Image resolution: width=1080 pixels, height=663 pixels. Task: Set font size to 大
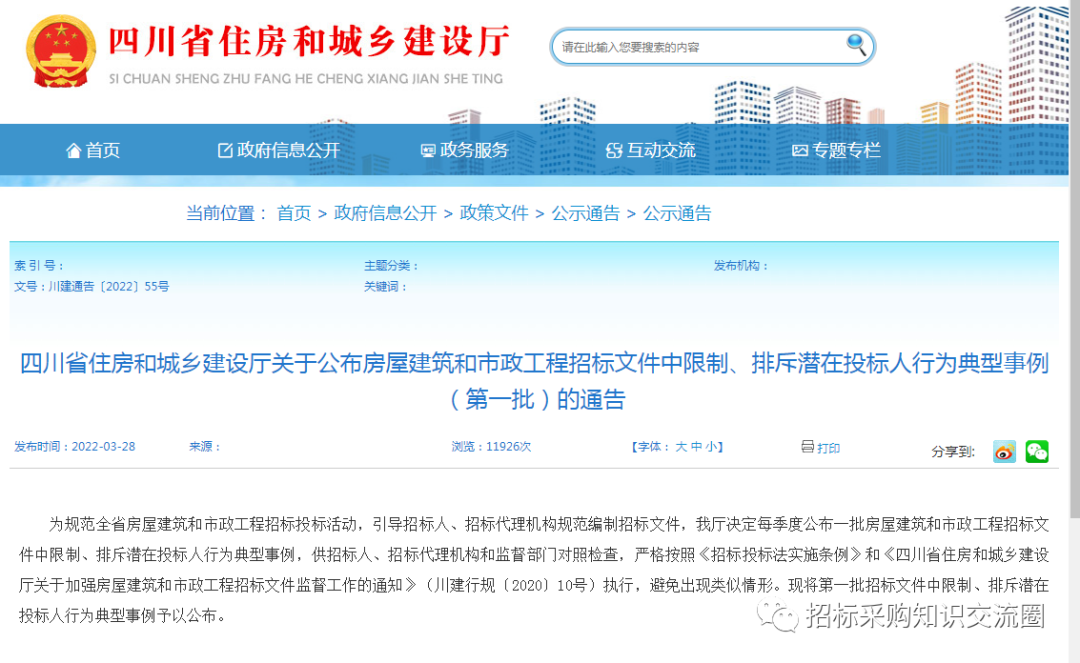681,448
